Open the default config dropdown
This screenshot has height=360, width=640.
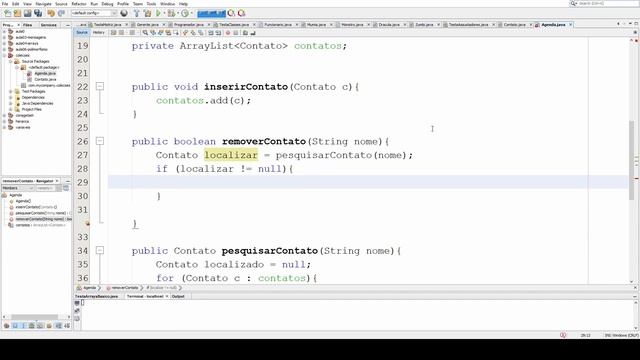click(94, 13)
